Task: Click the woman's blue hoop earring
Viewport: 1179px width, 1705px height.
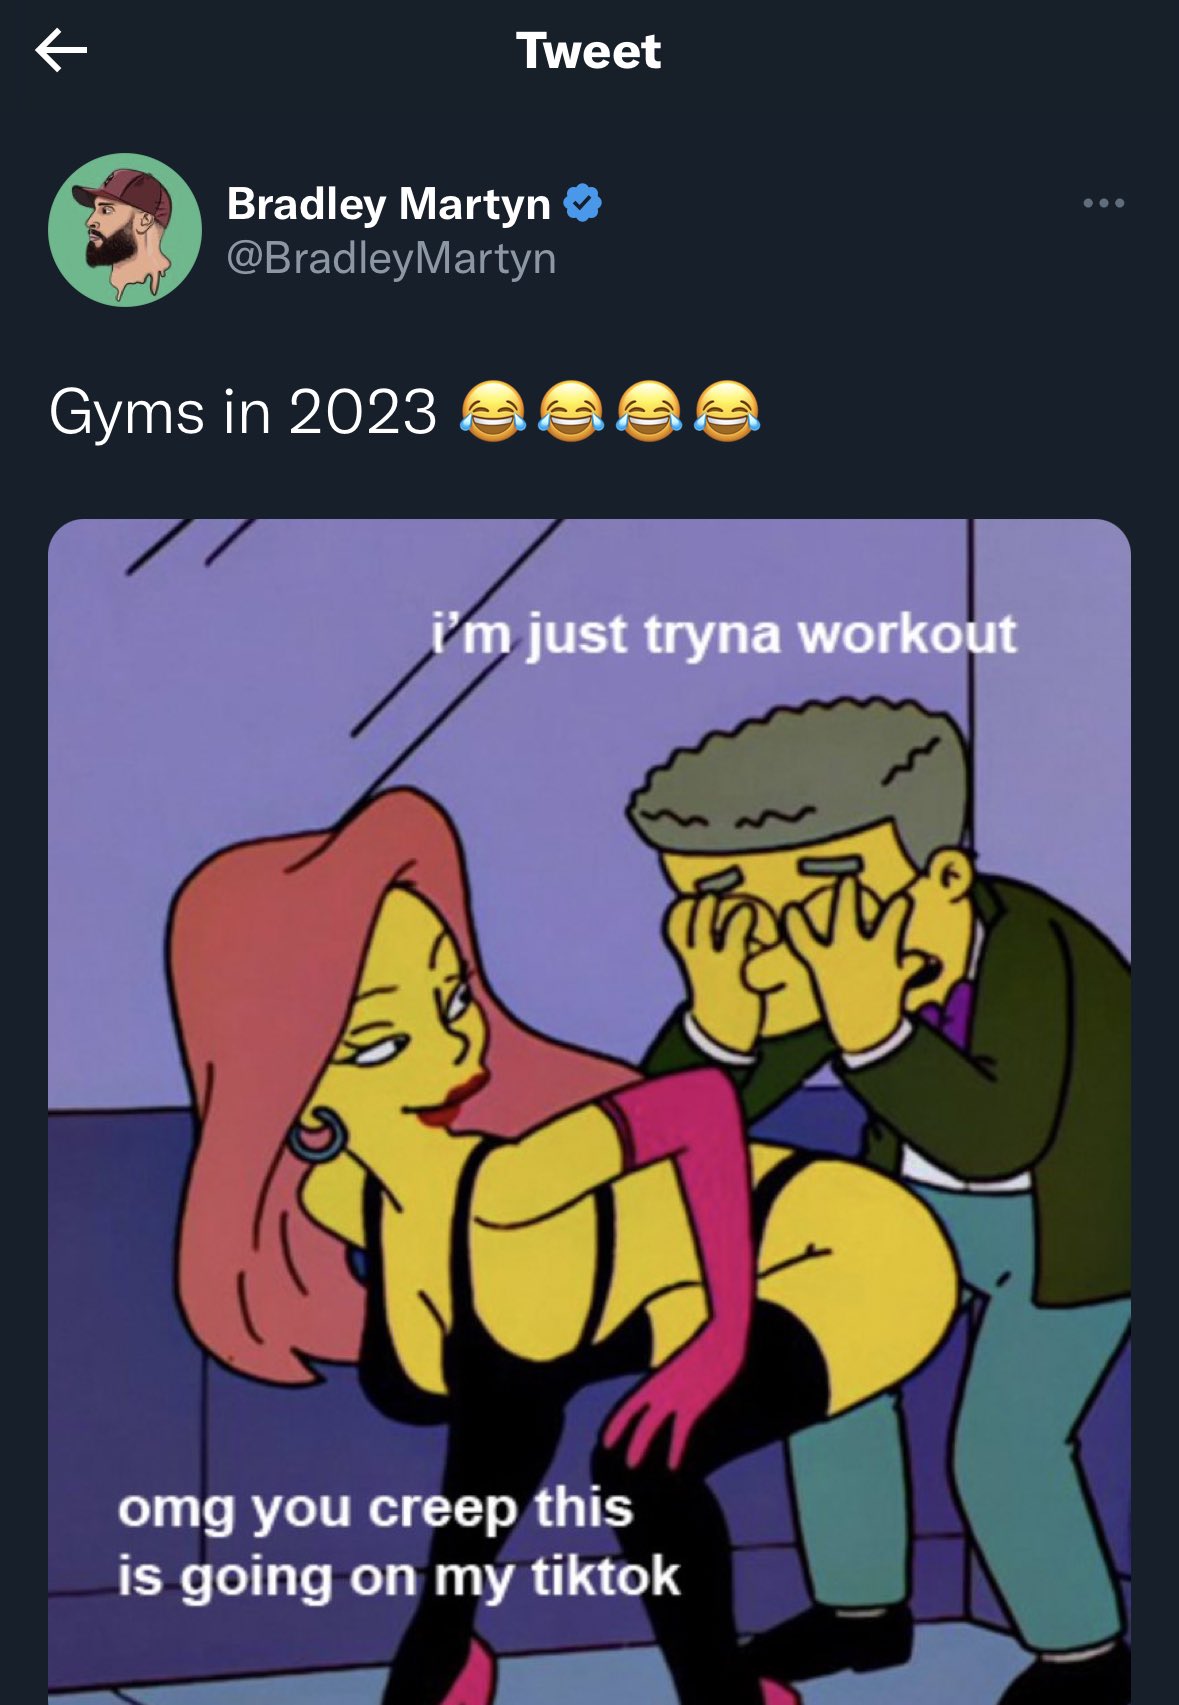Action: (317, 1133)
